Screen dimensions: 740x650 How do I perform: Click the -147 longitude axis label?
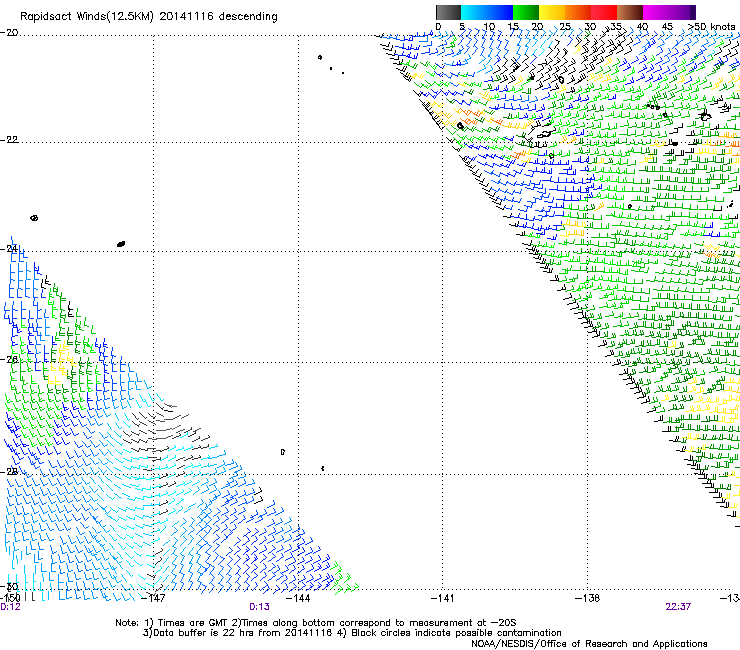[154, 598]
